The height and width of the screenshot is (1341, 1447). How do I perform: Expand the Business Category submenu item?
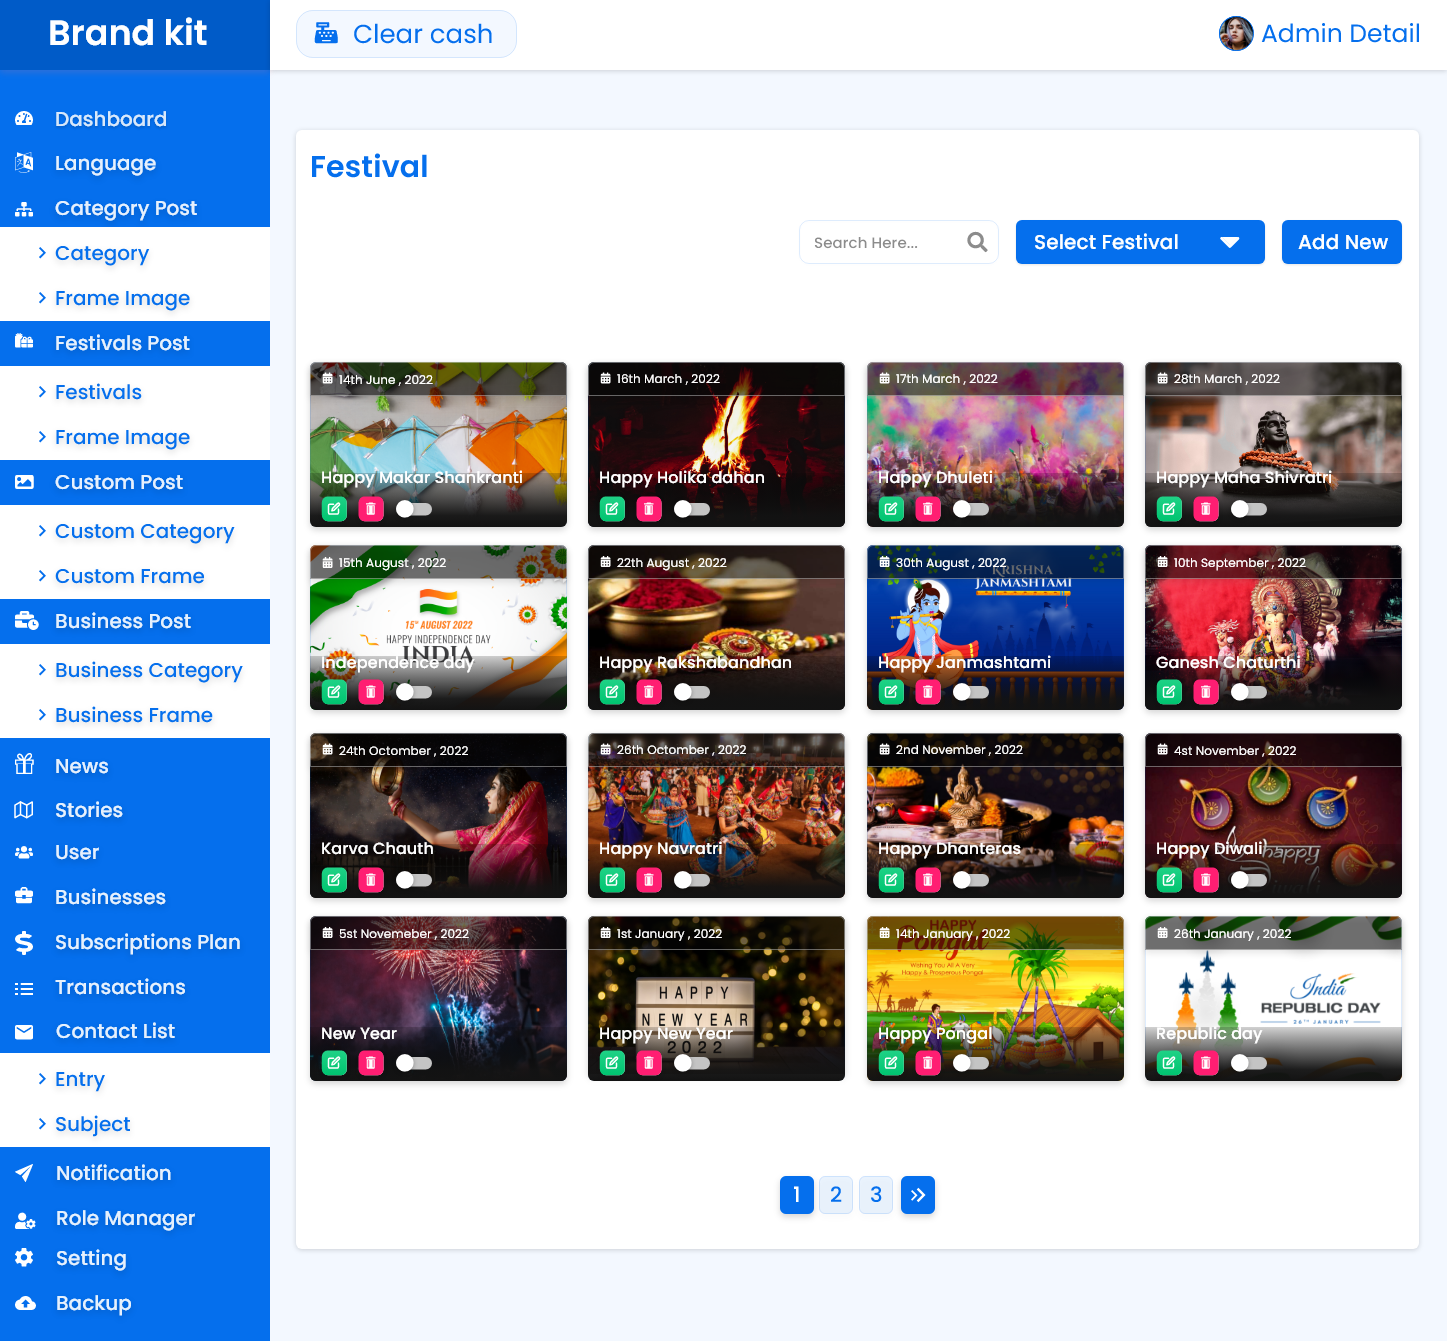(x=148, y=670)
